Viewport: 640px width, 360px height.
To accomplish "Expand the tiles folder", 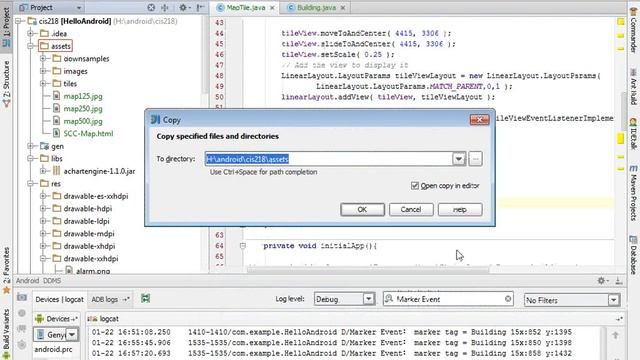I will [43, 84].
